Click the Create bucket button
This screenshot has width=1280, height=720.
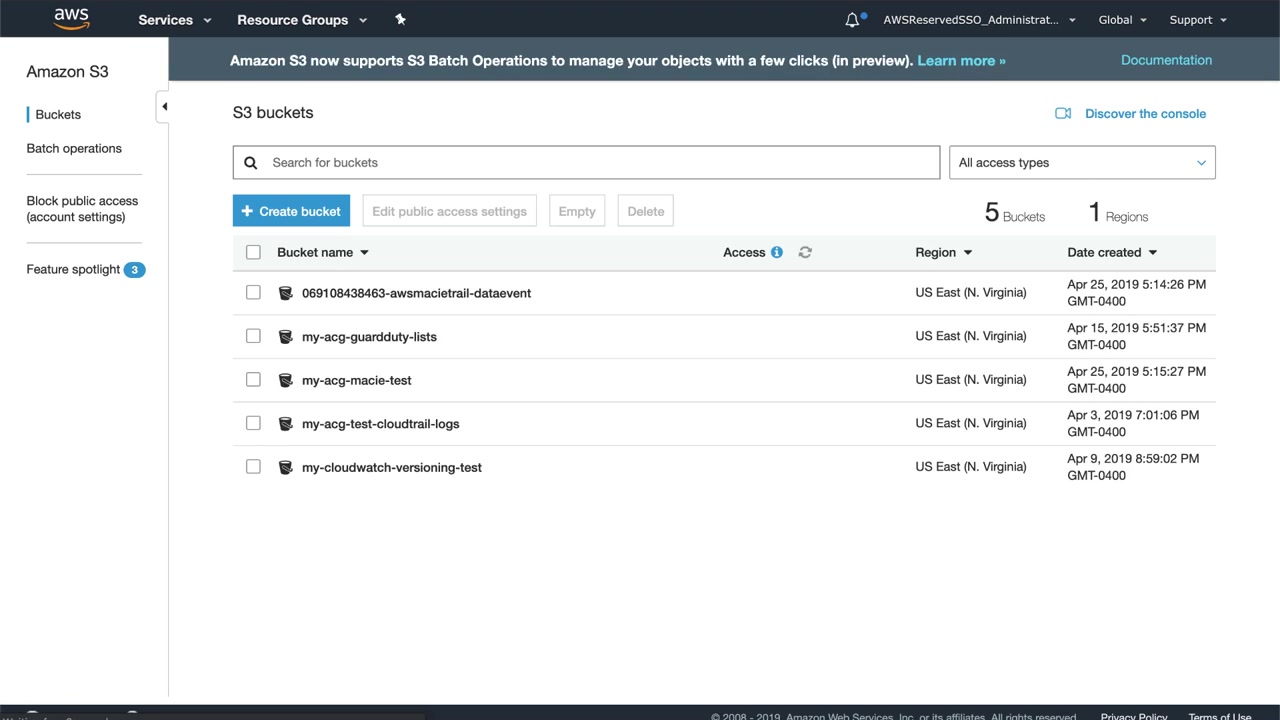click(x=291, y=211)
